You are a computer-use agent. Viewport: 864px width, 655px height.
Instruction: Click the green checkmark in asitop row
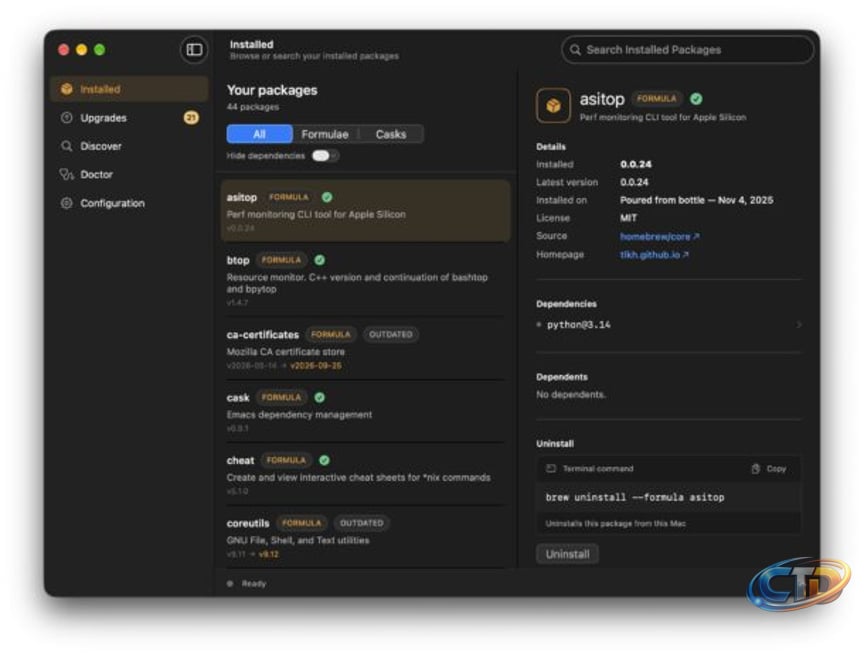tap(327, 197)
